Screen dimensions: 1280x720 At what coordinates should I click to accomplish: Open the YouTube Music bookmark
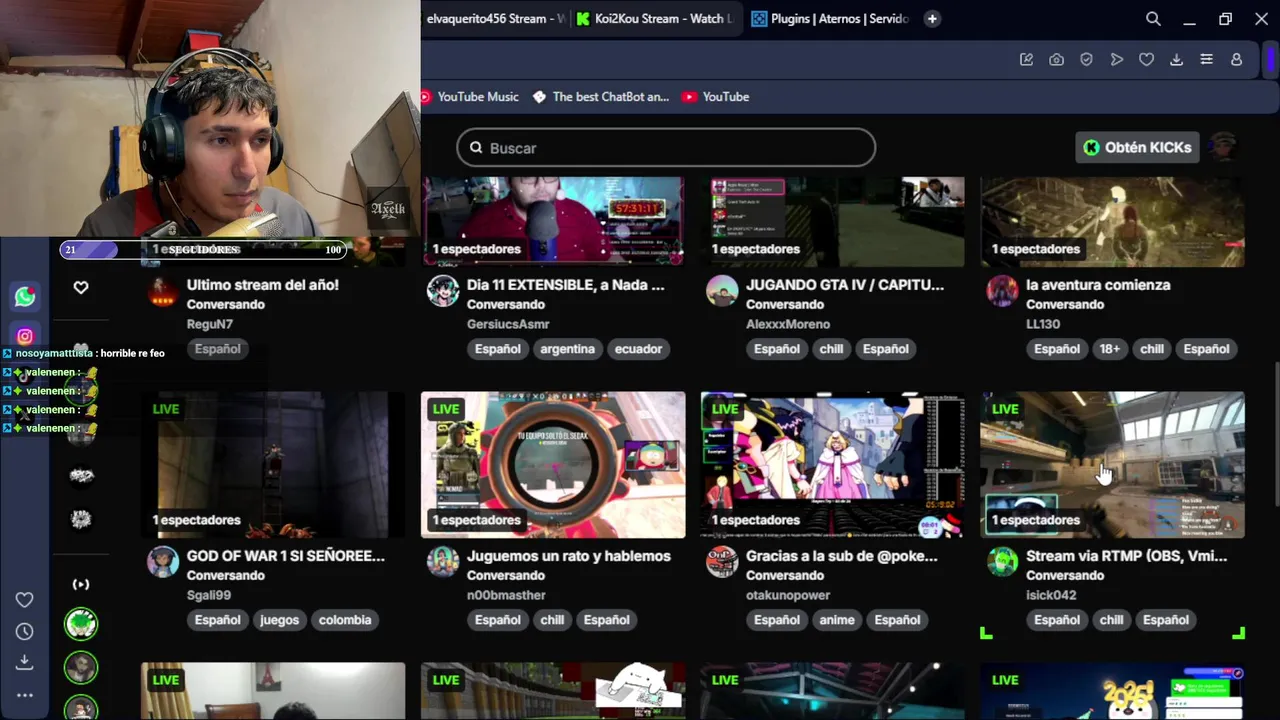coord(469,97)
